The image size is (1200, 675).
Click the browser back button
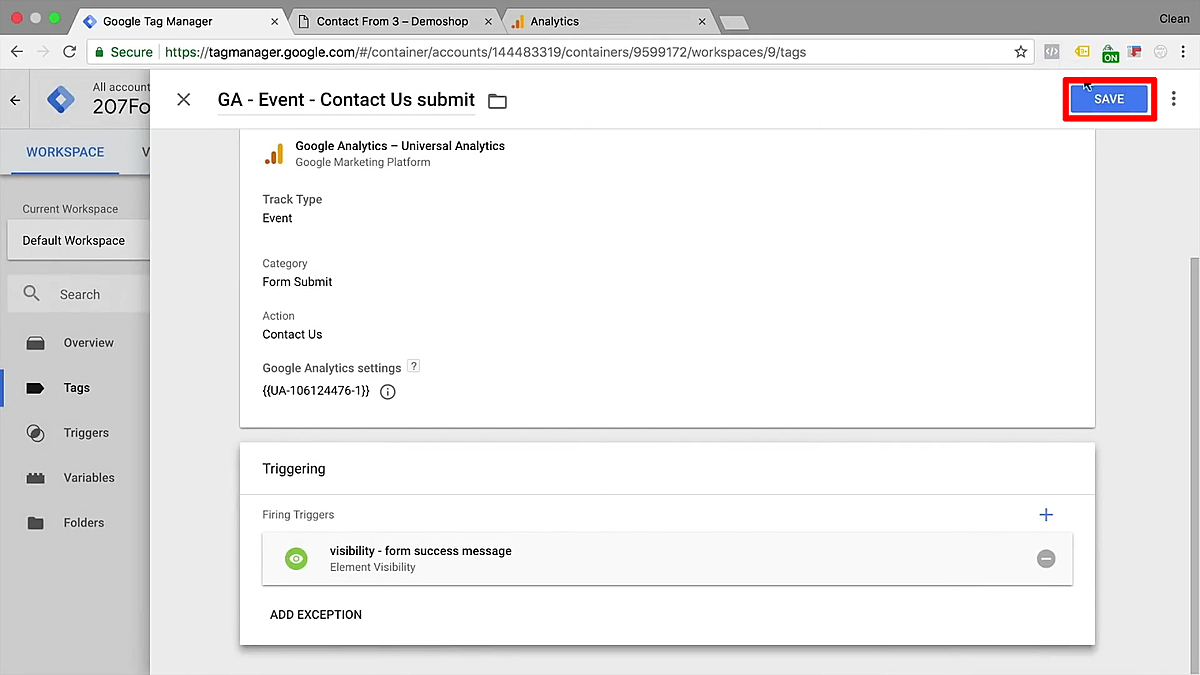(x=16, y=52)
